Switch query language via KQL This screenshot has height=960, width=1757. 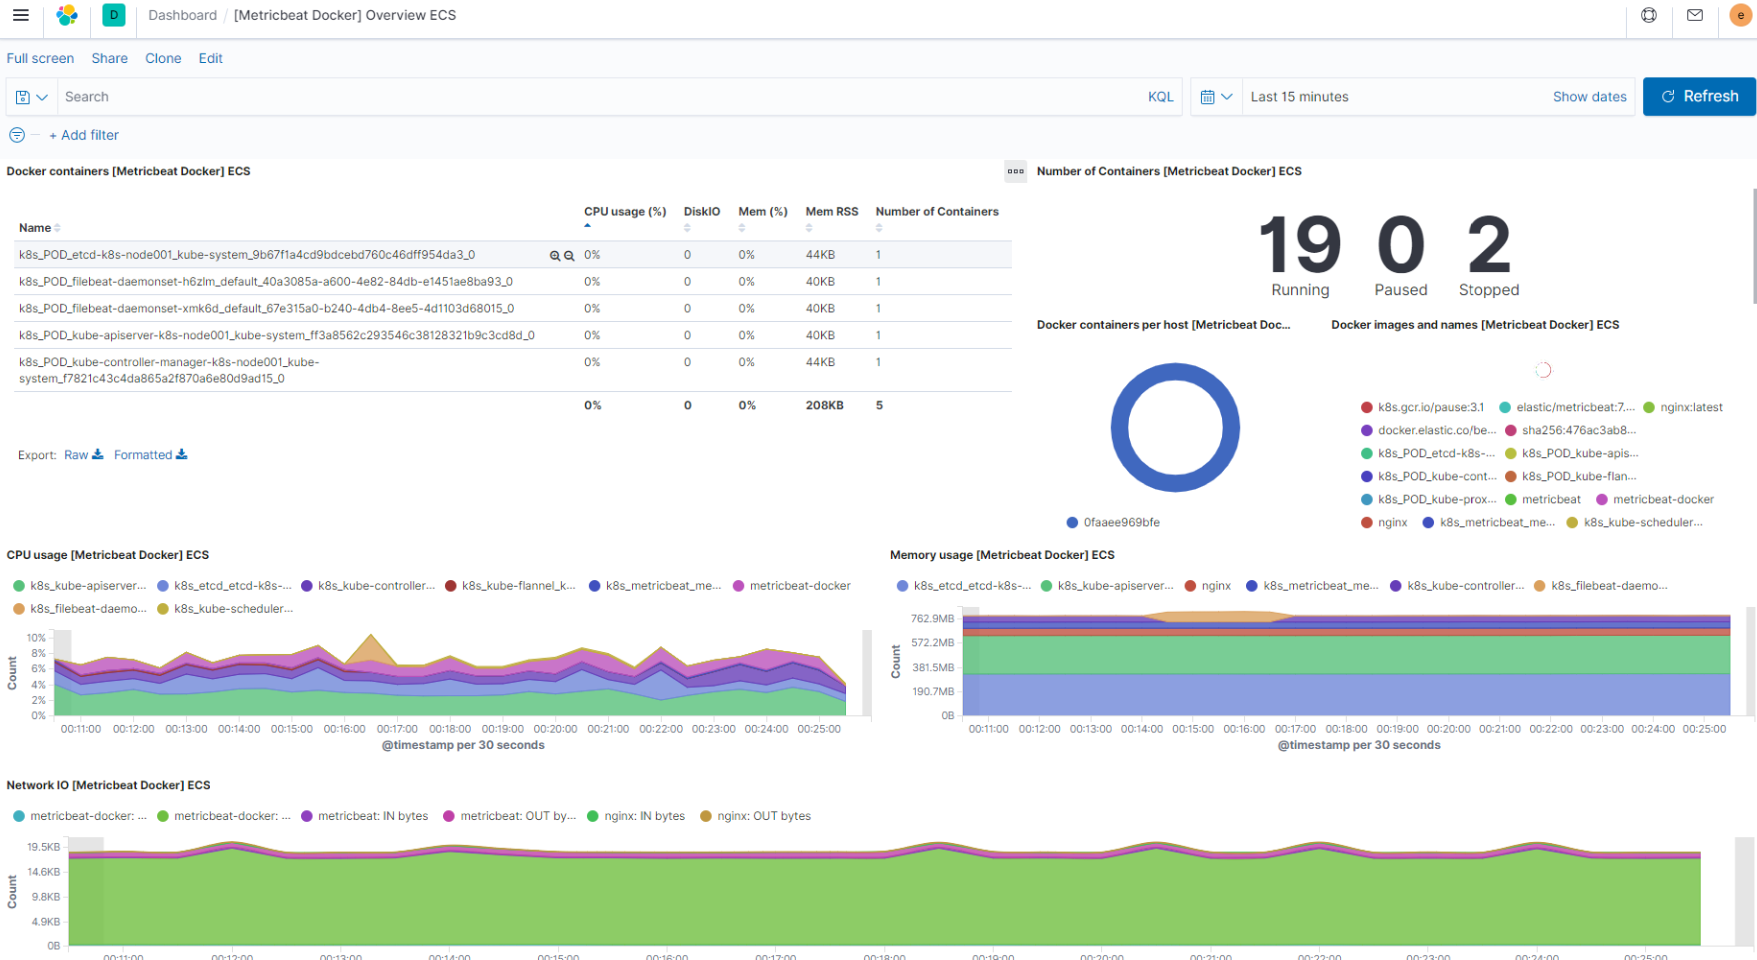point(1160,97)
